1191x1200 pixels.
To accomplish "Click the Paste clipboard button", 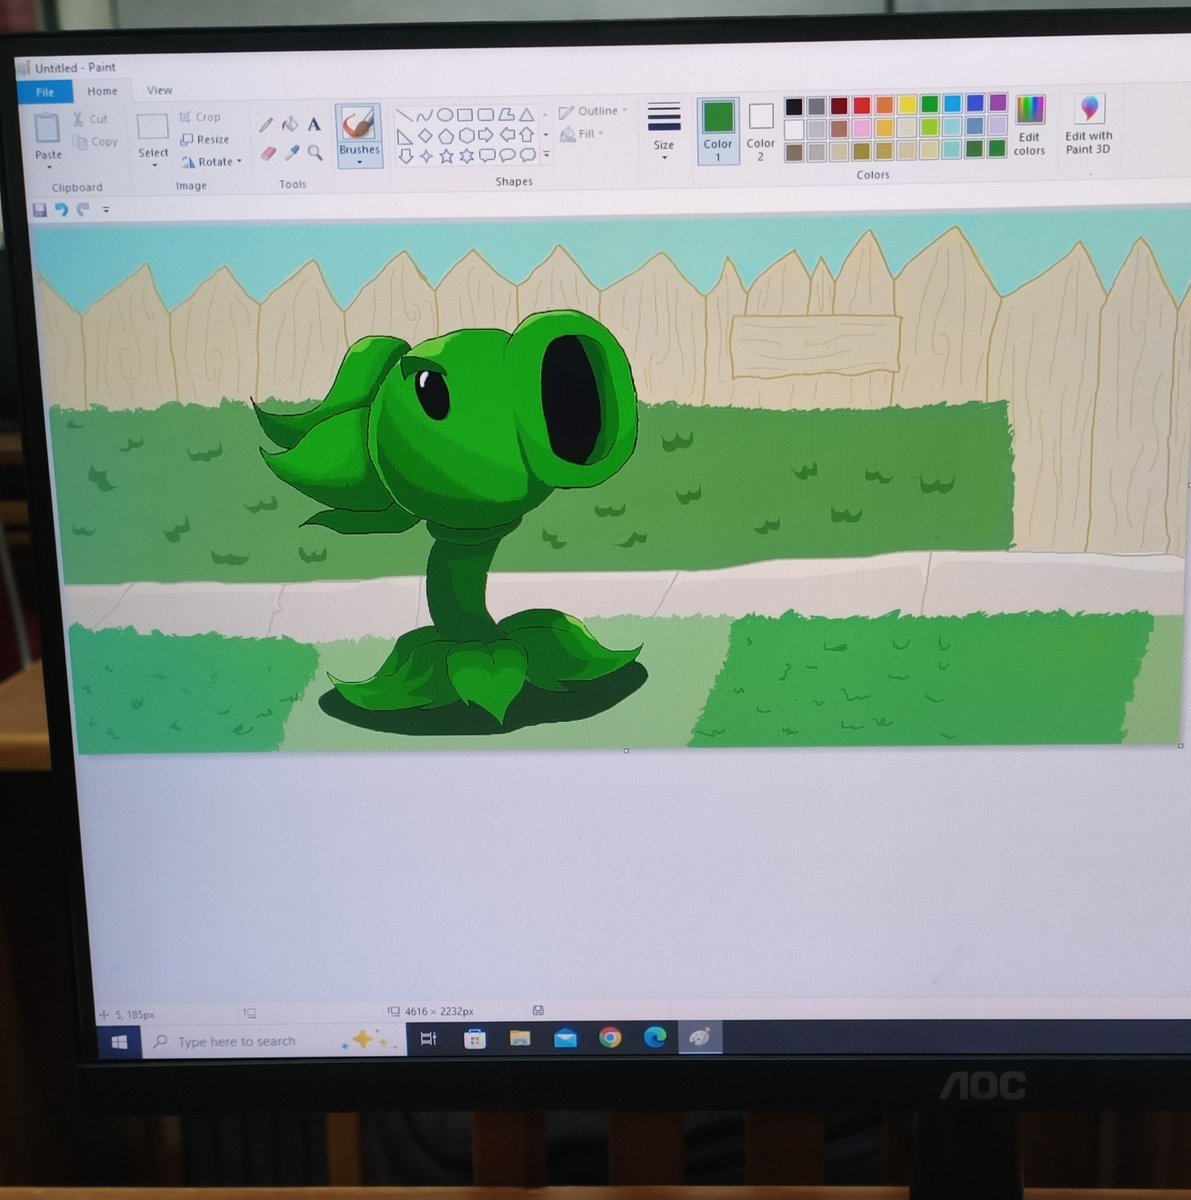I will point(48,135).
